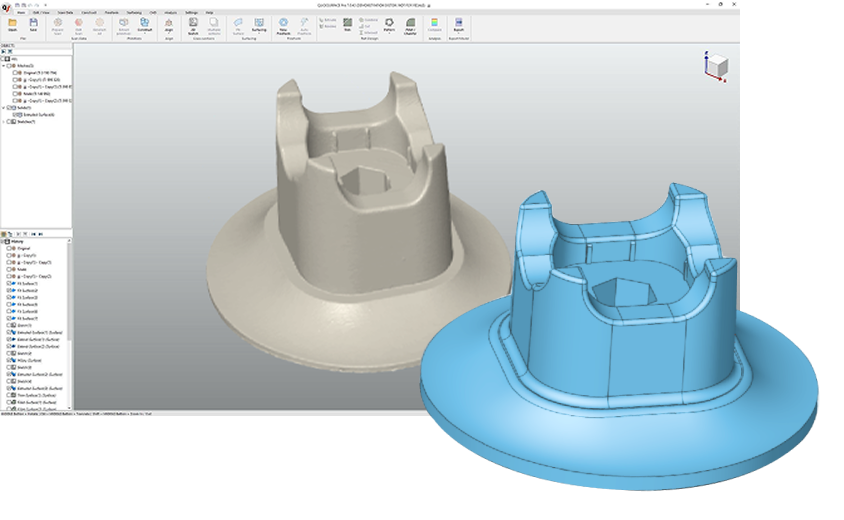Screen dimensions: 844x520
Task: Click the Save icon in ribbon
Action: [x=33, y=23]
